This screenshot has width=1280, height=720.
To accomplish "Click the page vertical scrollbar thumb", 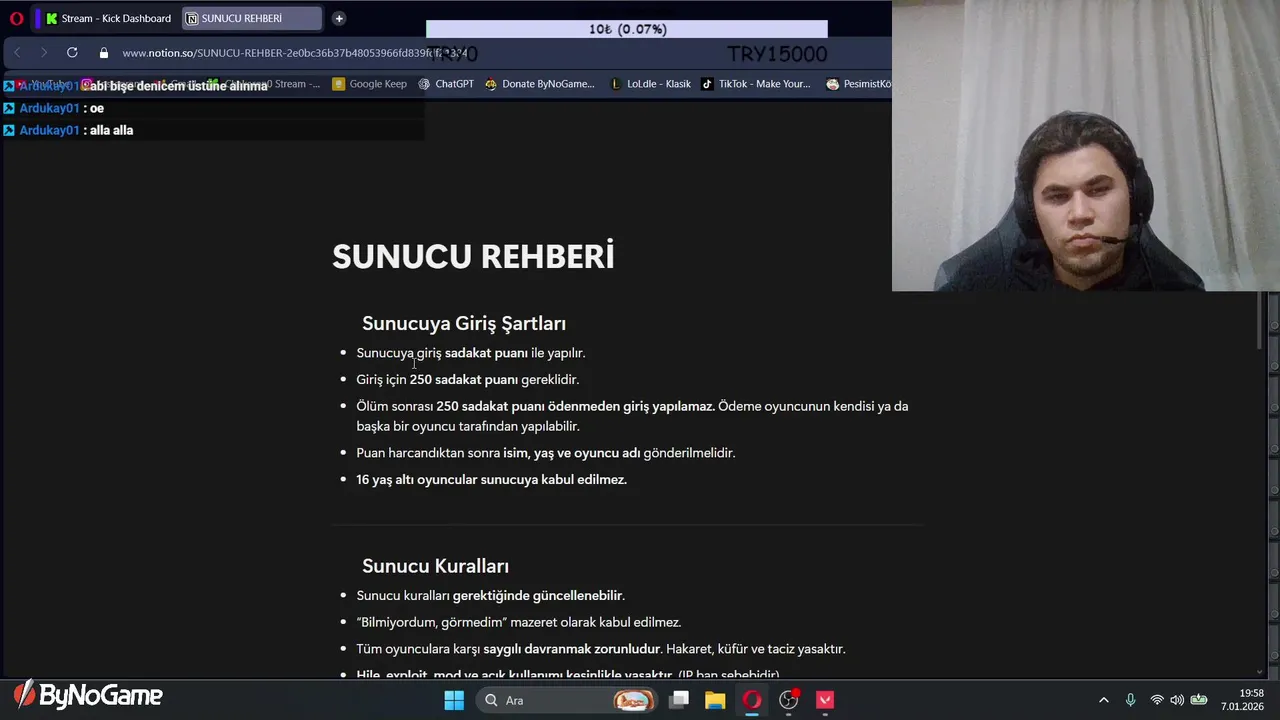I will pyautogui.click(x=1259, y=321).
